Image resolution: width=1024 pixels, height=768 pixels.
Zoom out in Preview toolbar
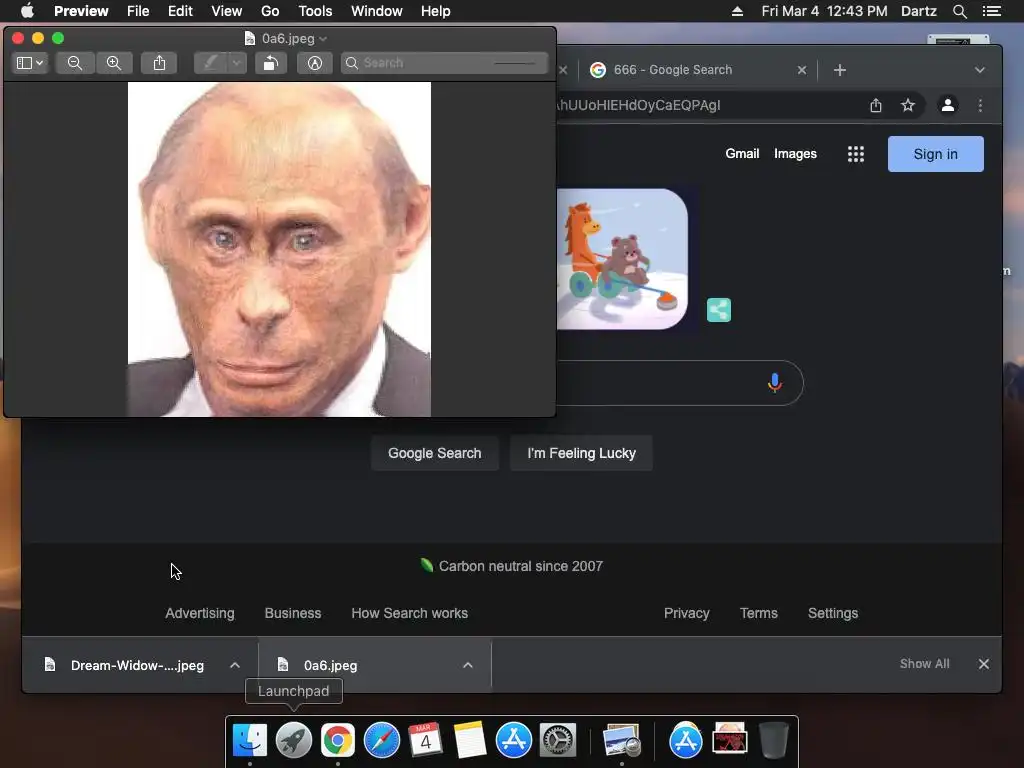click(74, 63)
